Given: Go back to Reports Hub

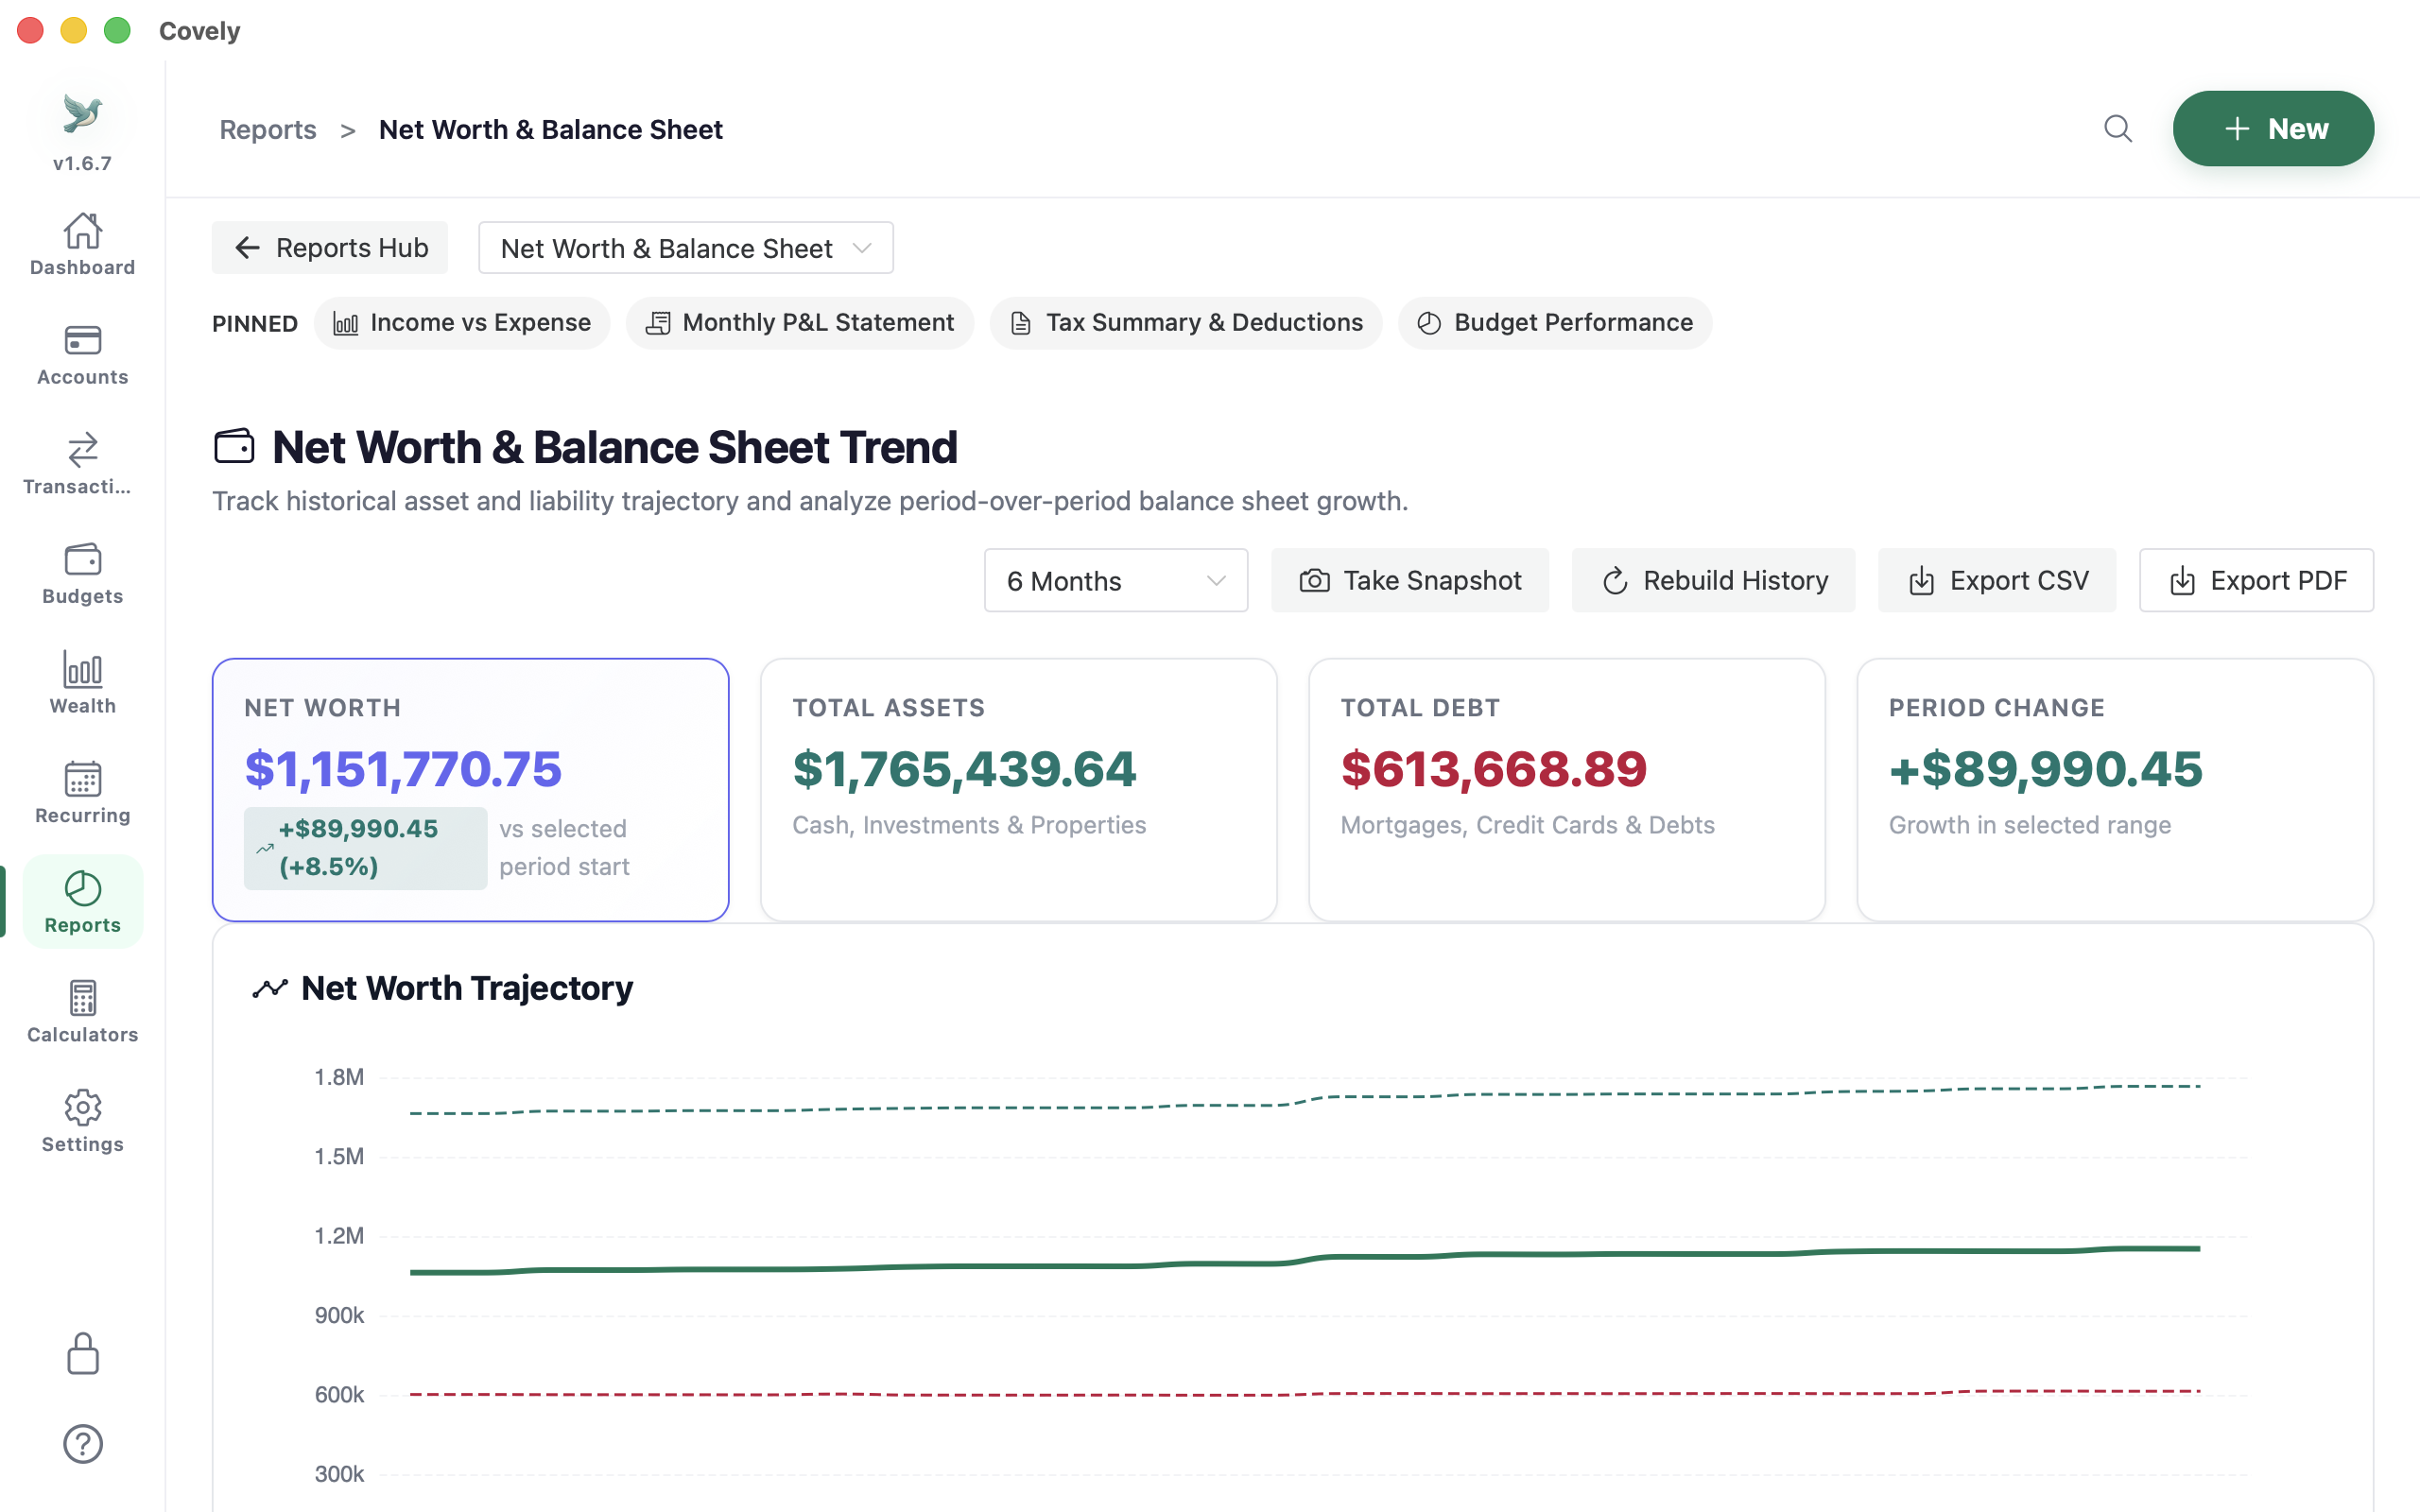Looking at the screenshot, I should pos(330,248).
